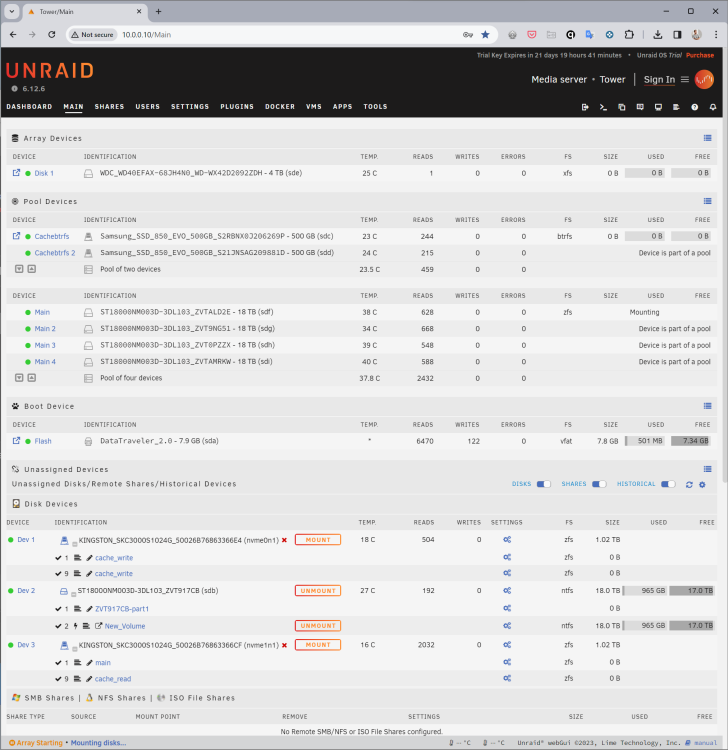728x750 pixels.
Task: Collapse Cachebtrfs pool down arrow
Action: click(19, 269)
